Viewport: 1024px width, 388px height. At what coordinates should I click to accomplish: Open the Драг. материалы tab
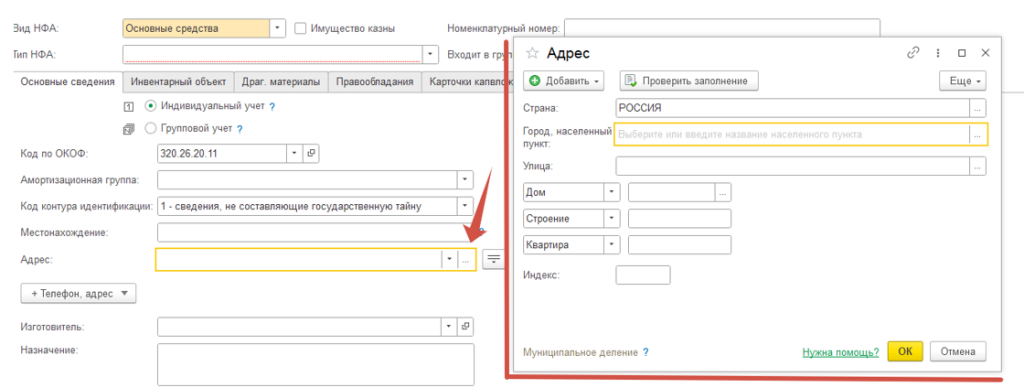pos(281,82)
